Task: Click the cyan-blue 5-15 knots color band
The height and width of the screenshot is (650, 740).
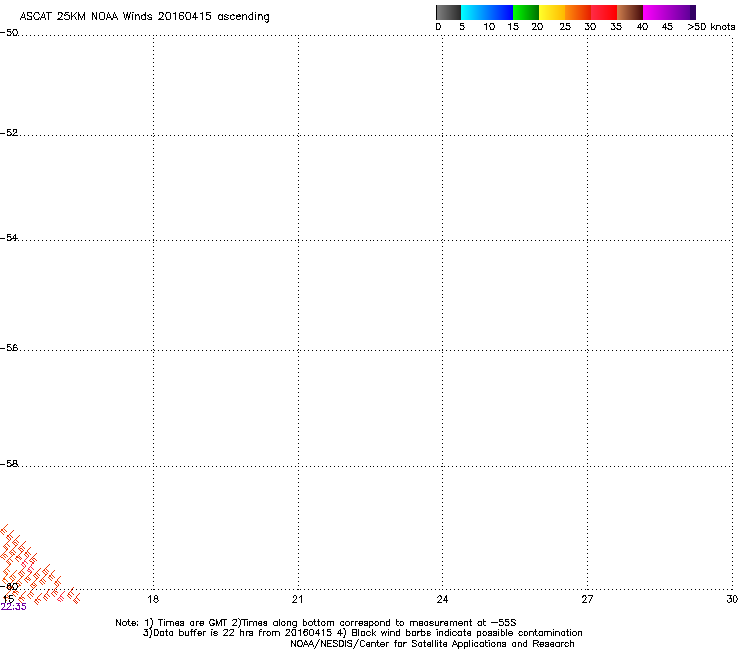Action: pos(487,12)
